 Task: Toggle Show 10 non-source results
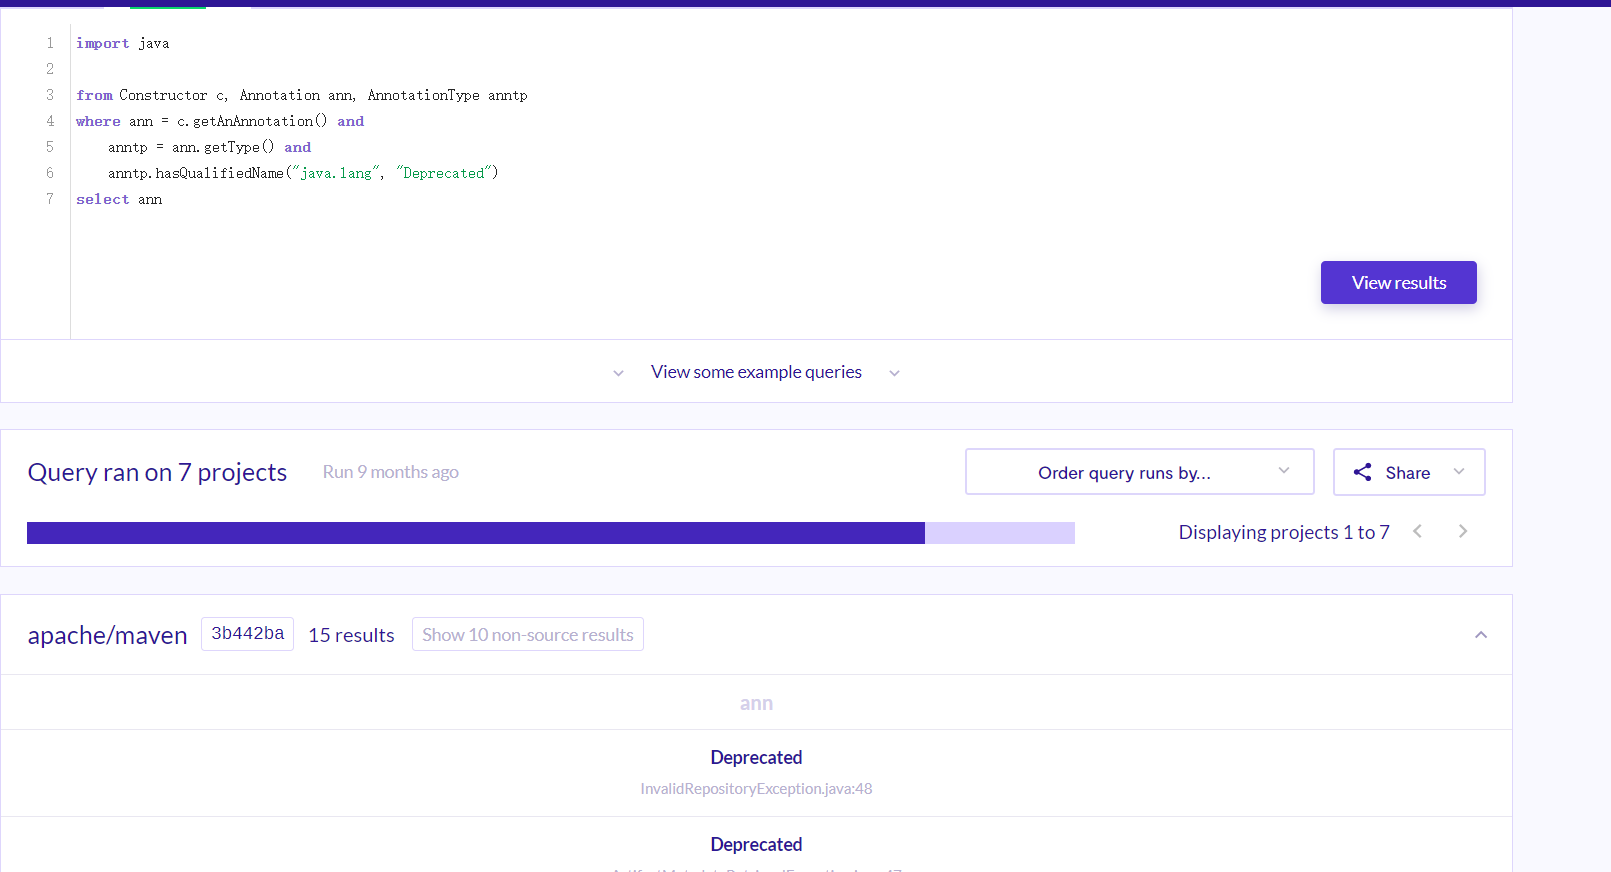pyautogui.click(x=527, y=634)
